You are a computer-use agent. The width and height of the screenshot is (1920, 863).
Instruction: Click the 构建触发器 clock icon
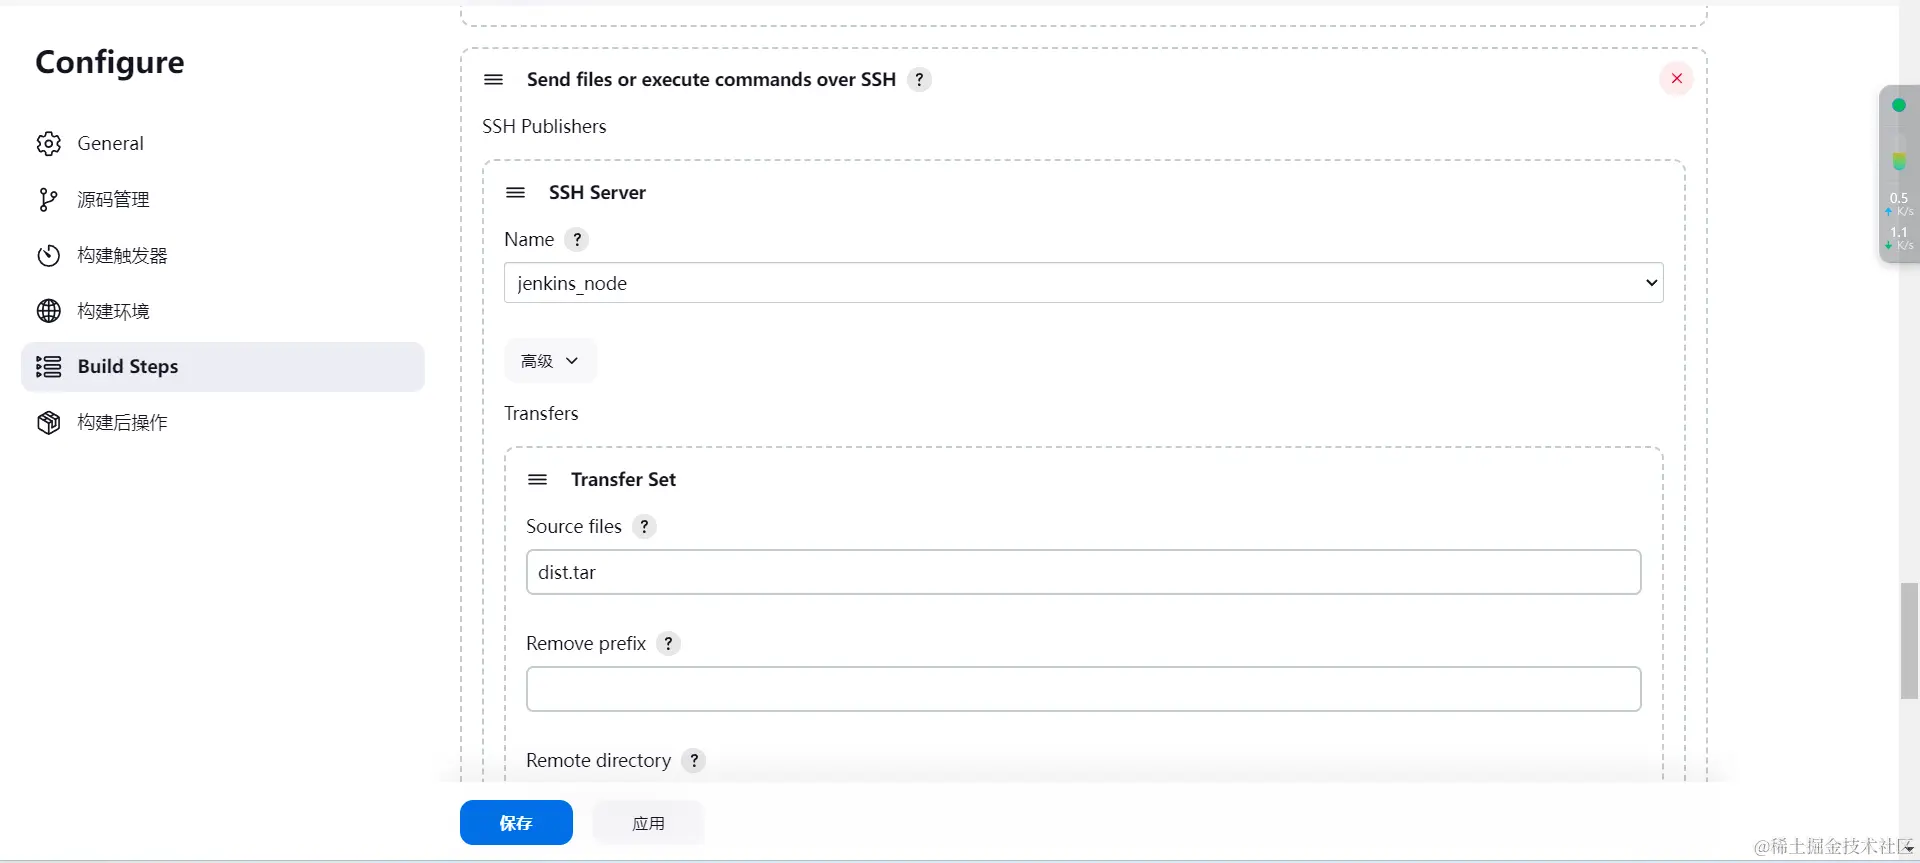(x=49, y=256)
